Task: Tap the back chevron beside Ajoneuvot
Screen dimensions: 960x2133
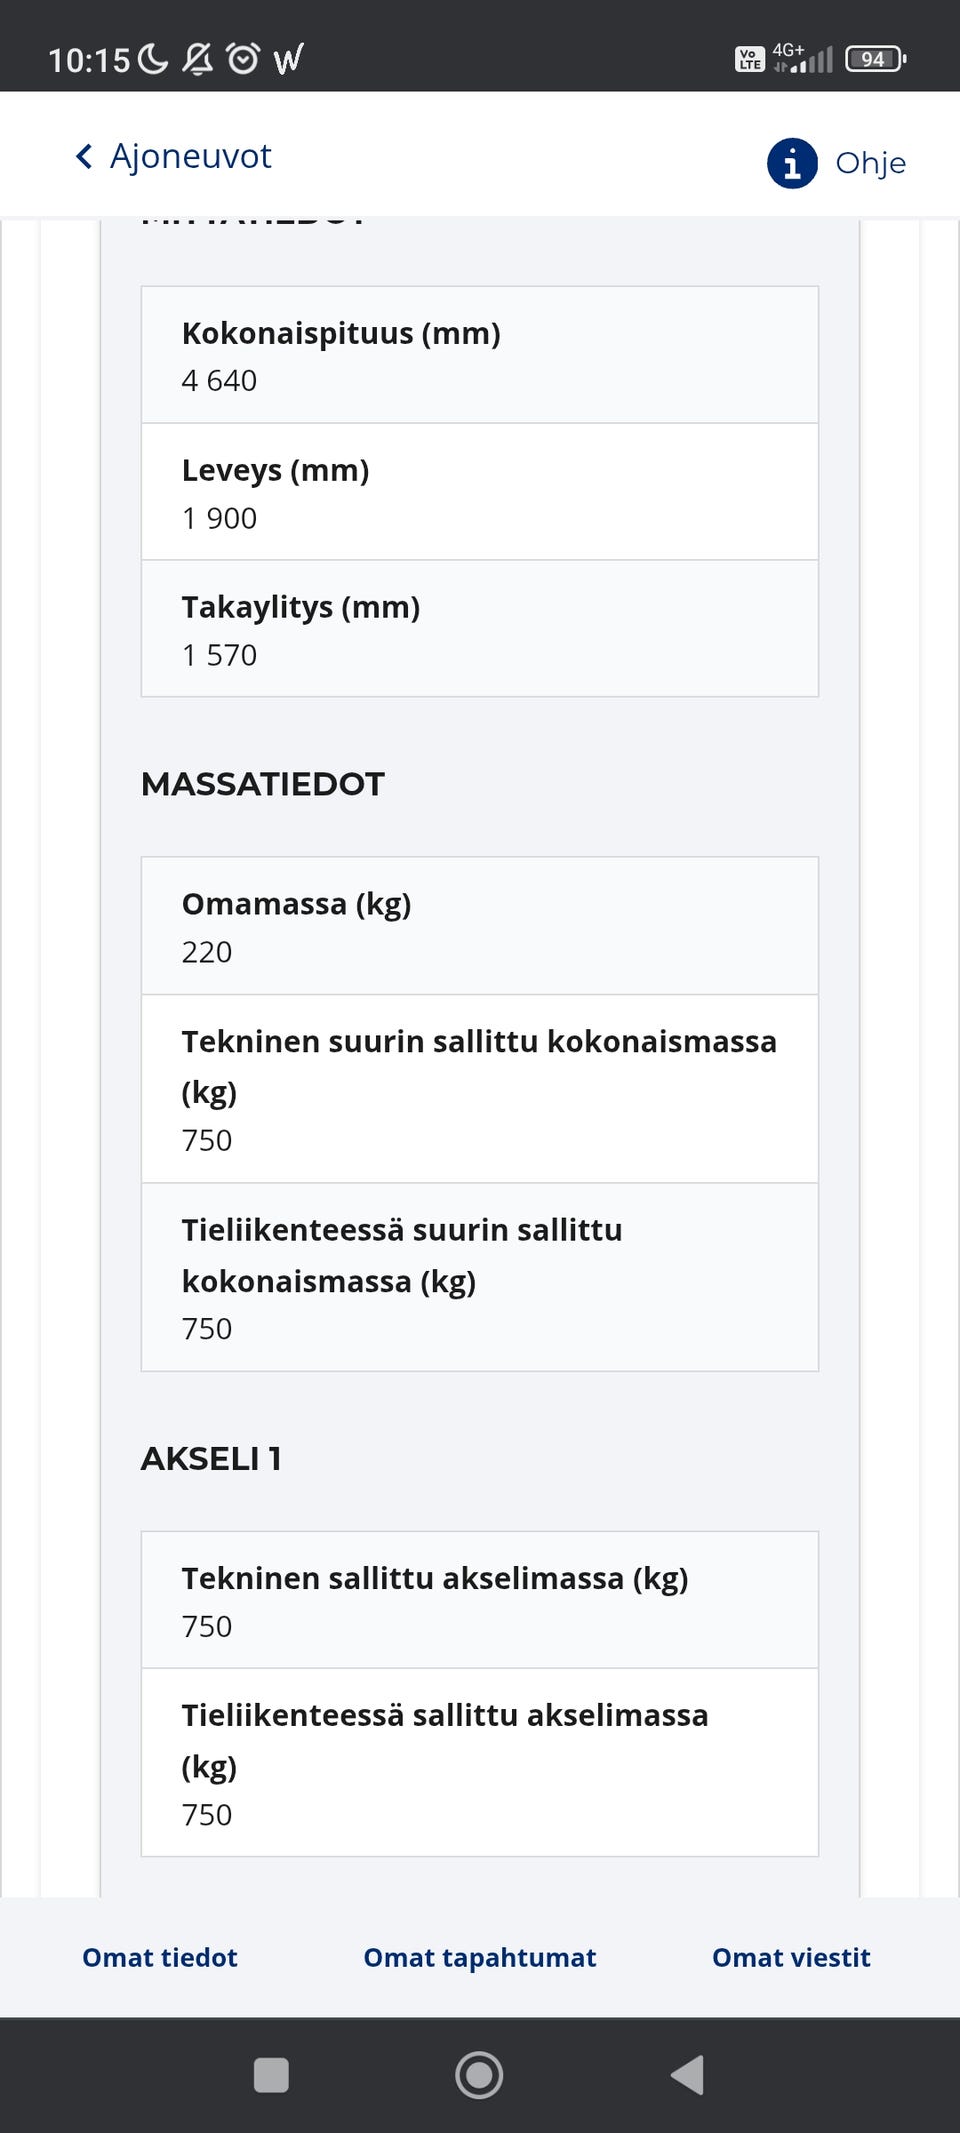Action: pos(85,157)
